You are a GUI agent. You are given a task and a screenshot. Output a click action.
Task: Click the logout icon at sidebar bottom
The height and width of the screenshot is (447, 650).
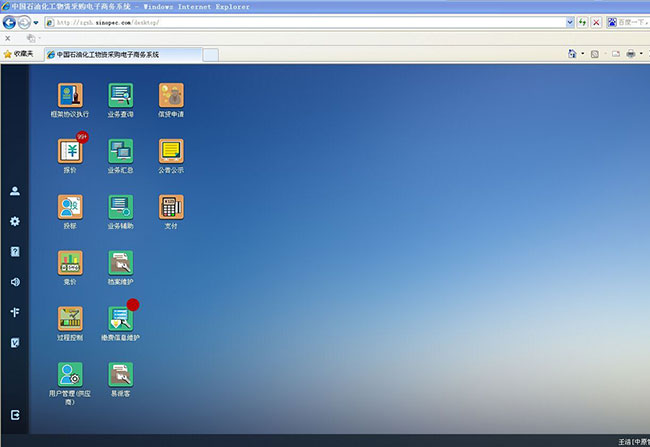click(15, 414)
